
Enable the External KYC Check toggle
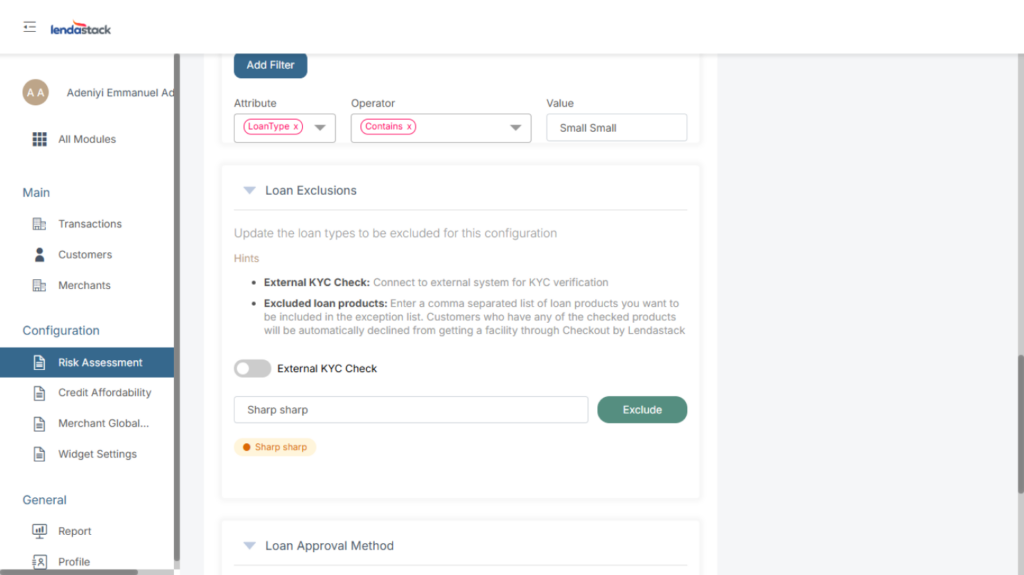pos(252,369)
